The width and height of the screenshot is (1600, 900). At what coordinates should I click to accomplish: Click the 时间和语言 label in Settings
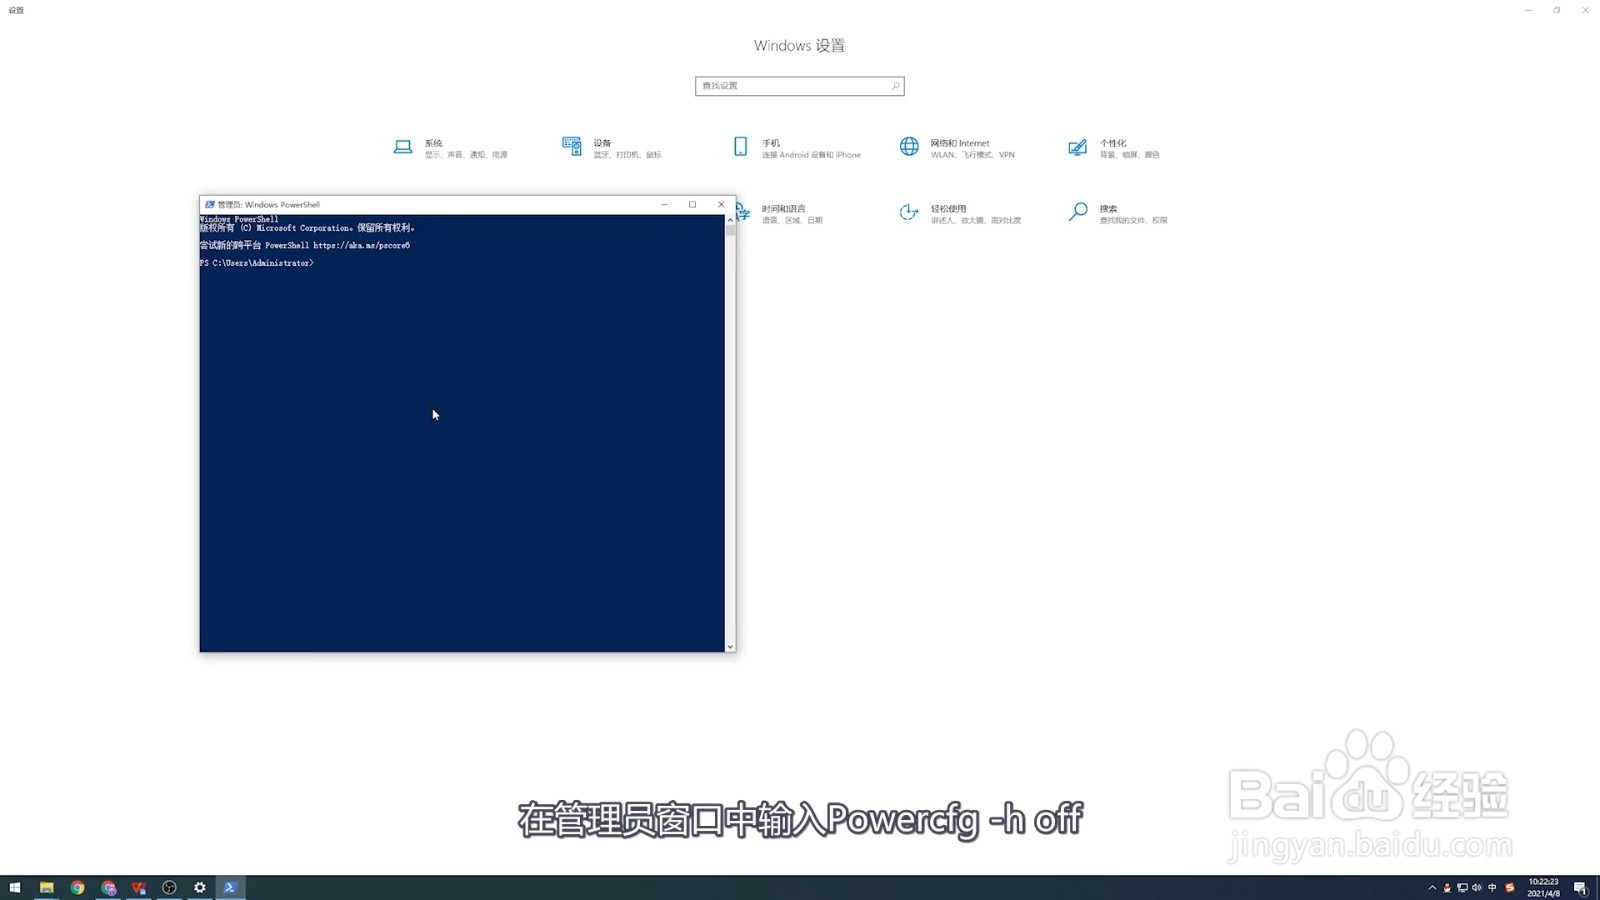(783, 209)
